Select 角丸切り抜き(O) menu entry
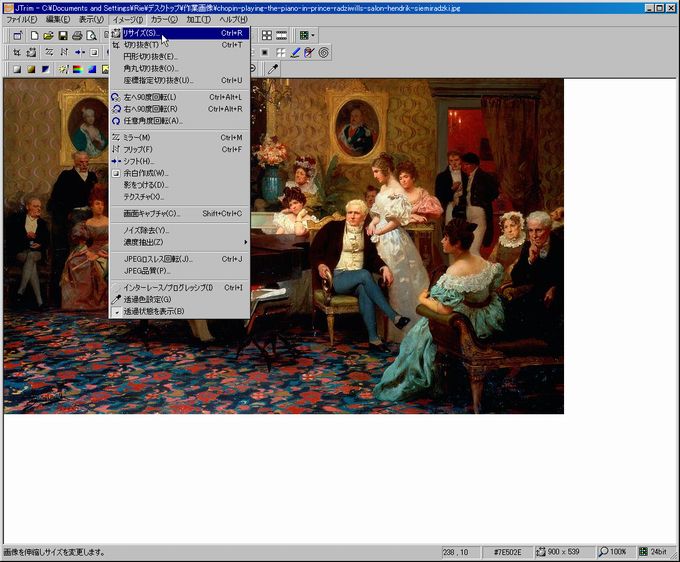The image size is (680, 562). [180, 69]
